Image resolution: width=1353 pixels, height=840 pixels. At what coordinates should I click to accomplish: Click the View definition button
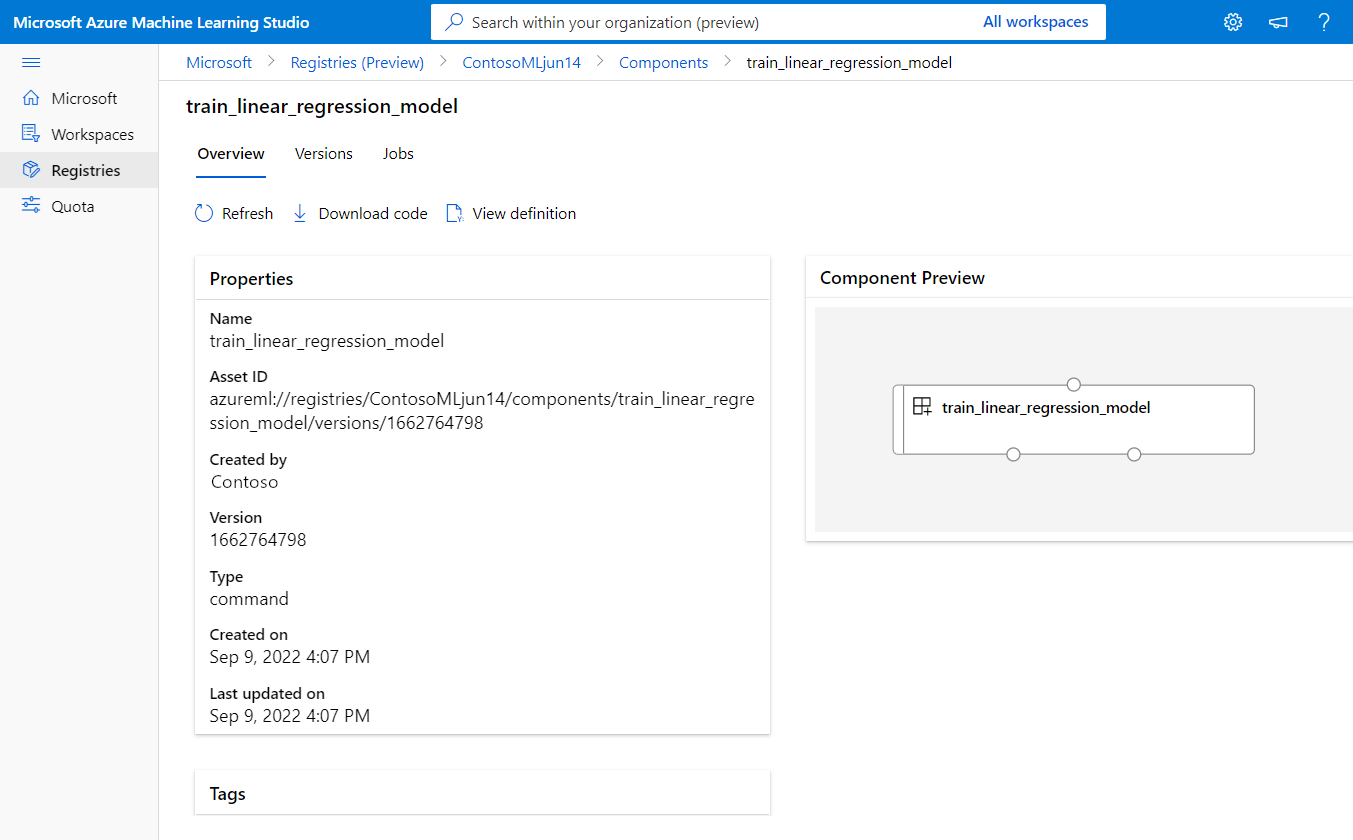point(511,213)
